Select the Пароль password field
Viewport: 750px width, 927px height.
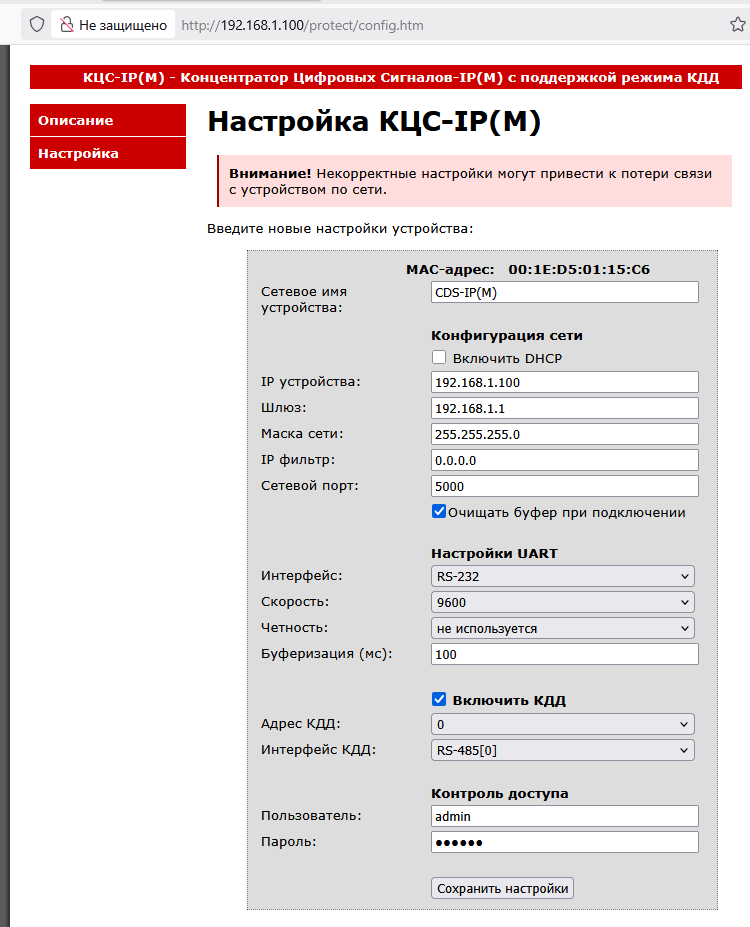[x=564, y=842]
